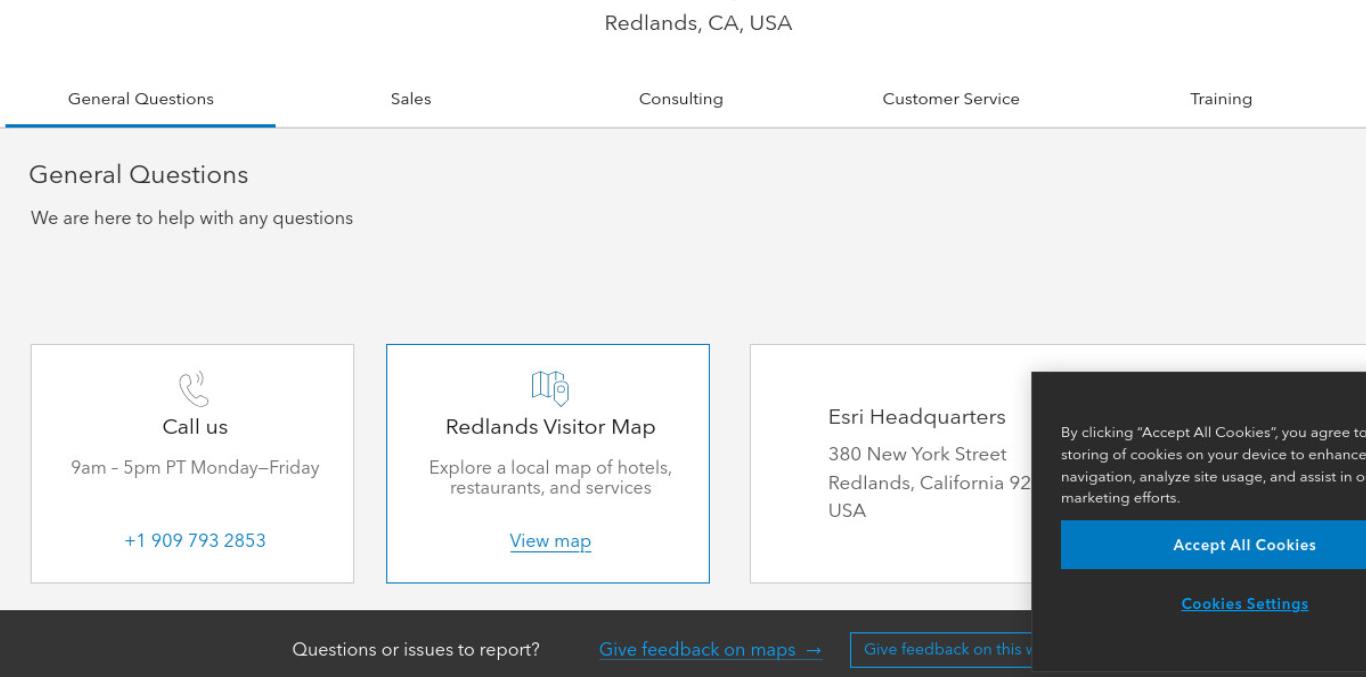Follow the Give feedback on maps link
The height and width of the screenshot is (677, 1366).
point(710,650)
